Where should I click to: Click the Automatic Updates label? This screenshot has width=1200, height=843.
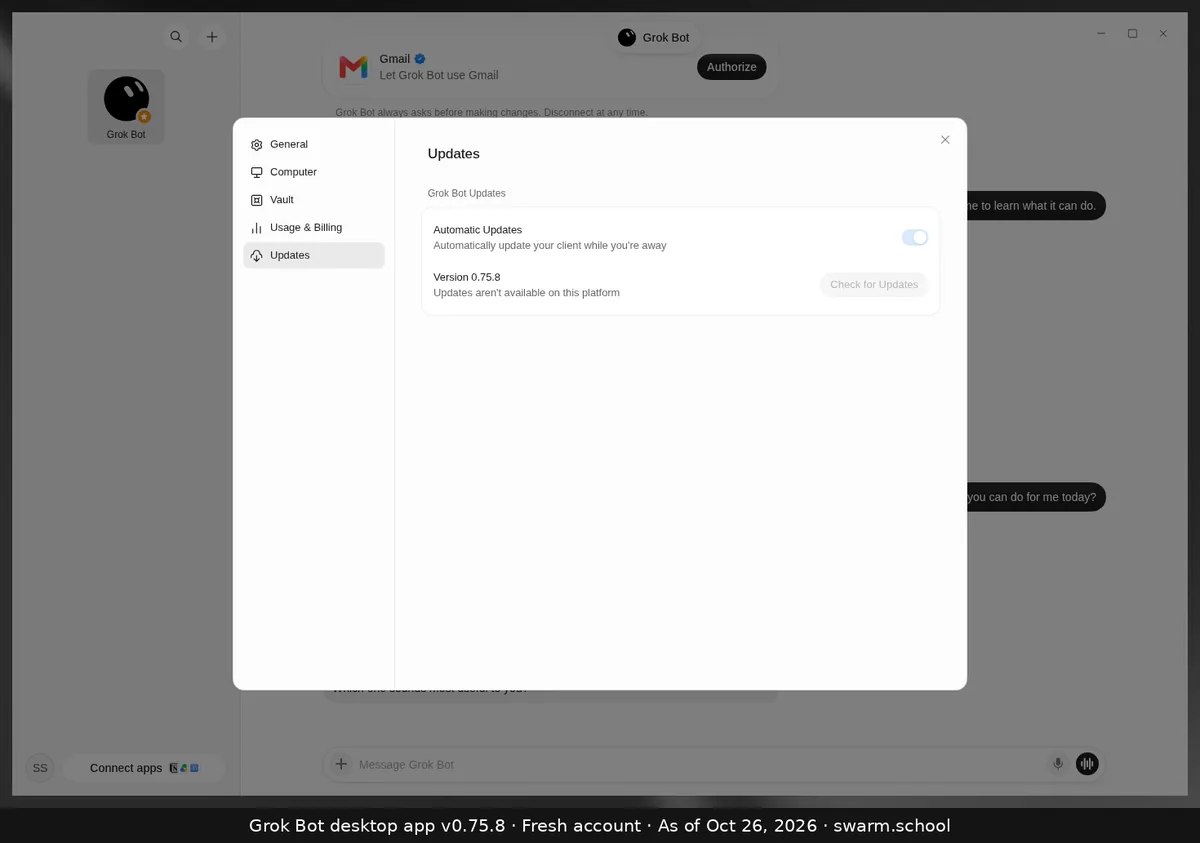pyautogui.click(x=478, y=230)
